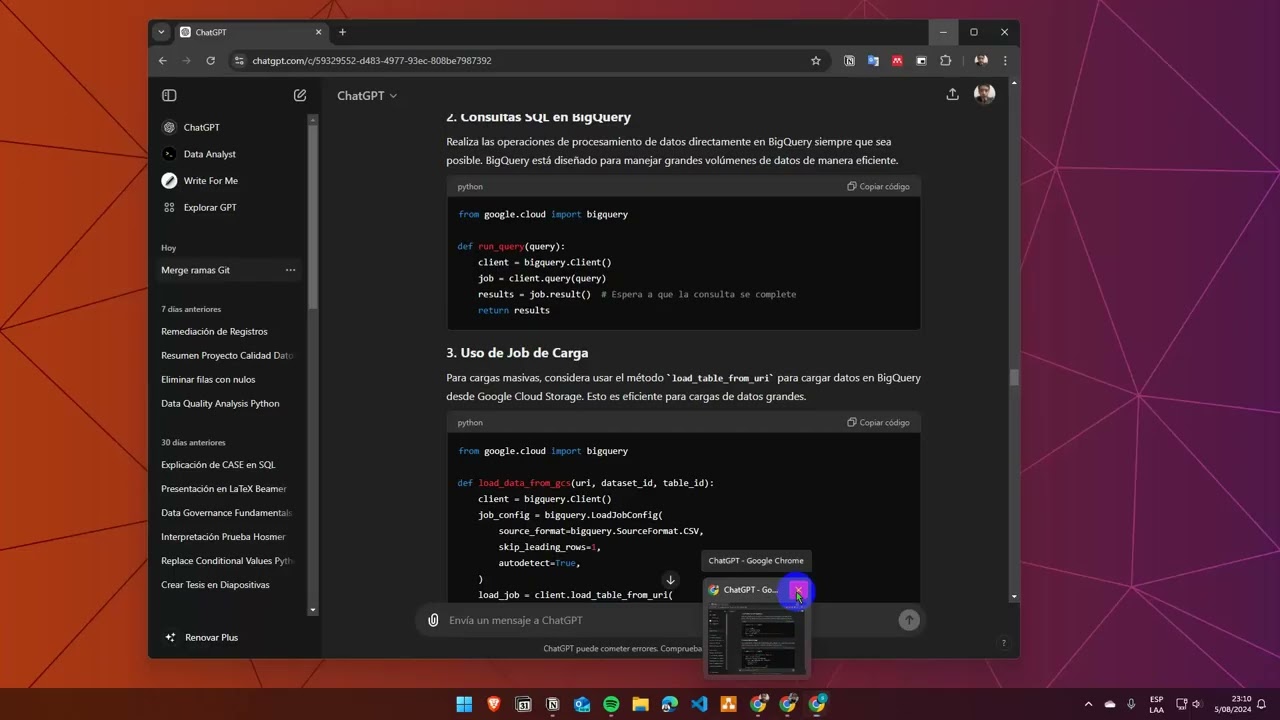The height and width of the screenshot is (720, 1280).
Task: Collapse the ChatGPT sidebar panel
Action: tap(169, 95)
